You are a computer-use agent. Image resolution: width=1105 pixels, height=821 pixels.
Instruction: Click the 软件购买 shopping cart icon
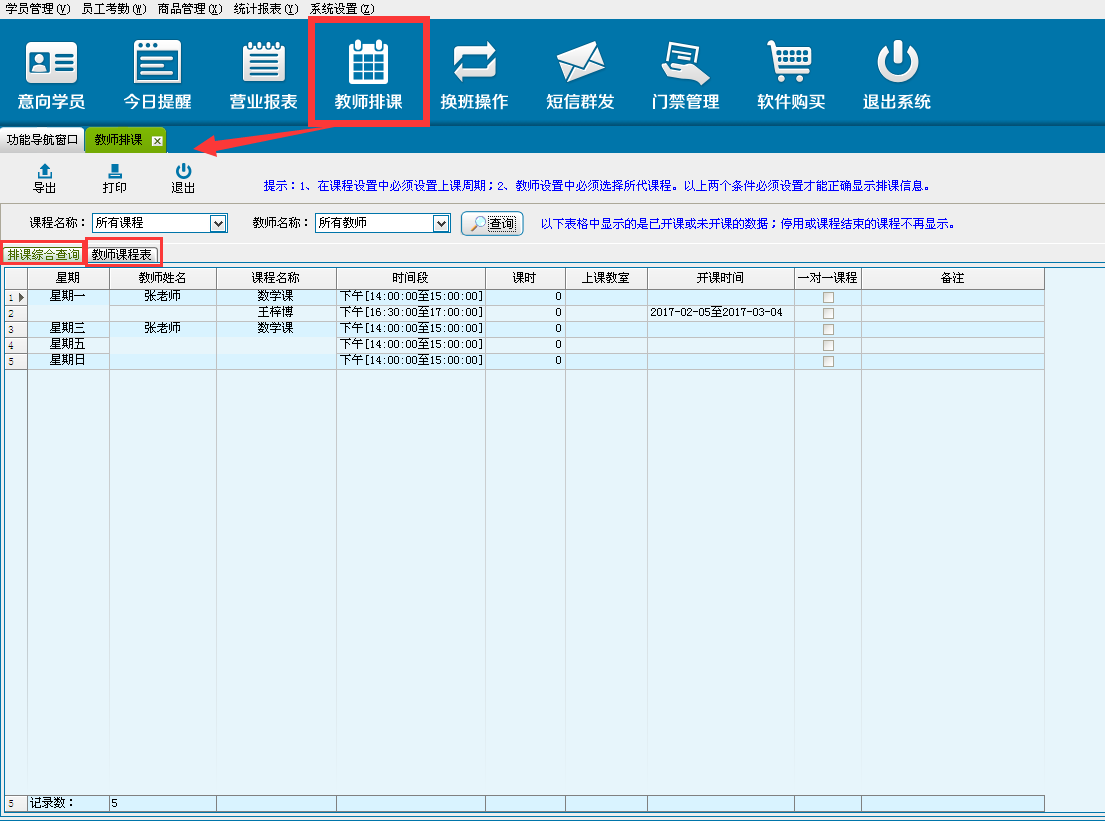(x=791, y=63)
